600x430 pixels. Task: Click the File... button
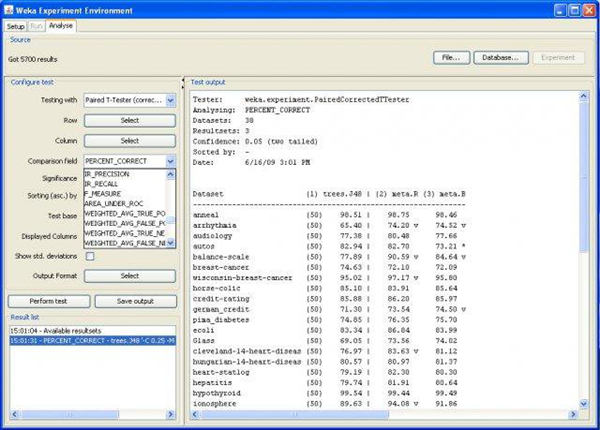[452, 58]
